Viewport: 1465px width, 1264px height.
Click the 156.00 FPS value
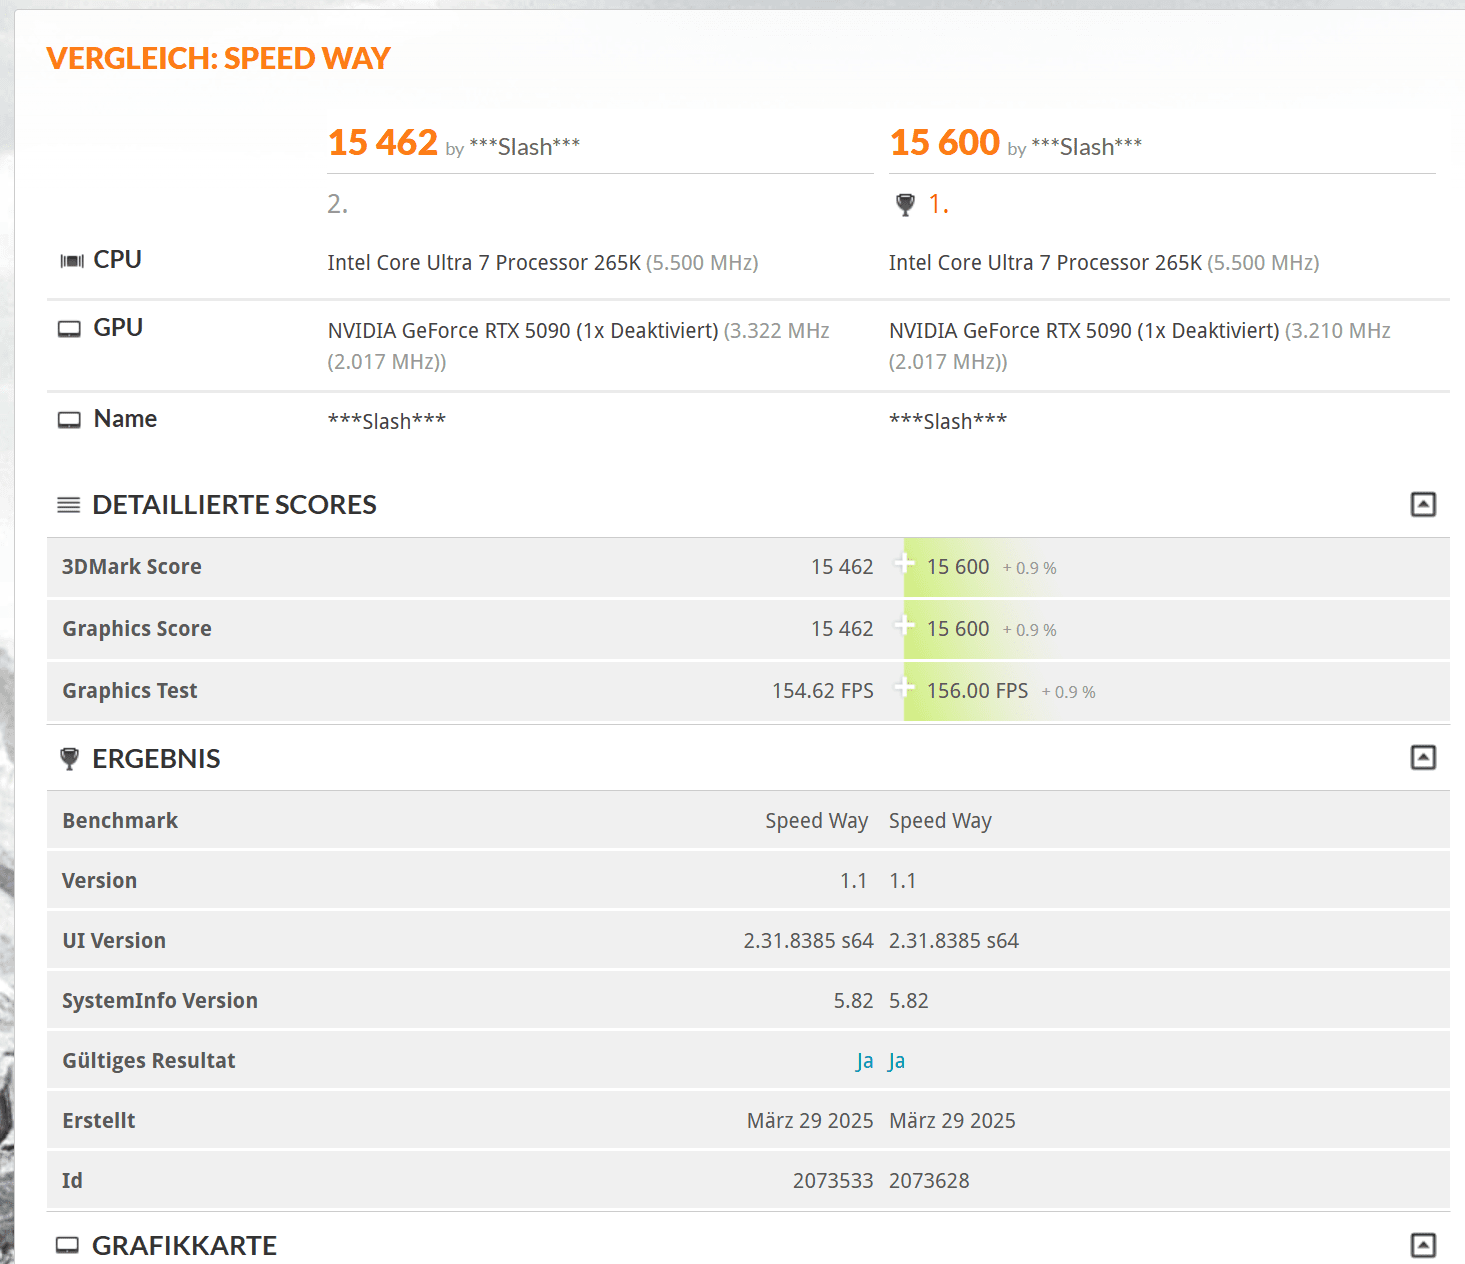[977, 691]
